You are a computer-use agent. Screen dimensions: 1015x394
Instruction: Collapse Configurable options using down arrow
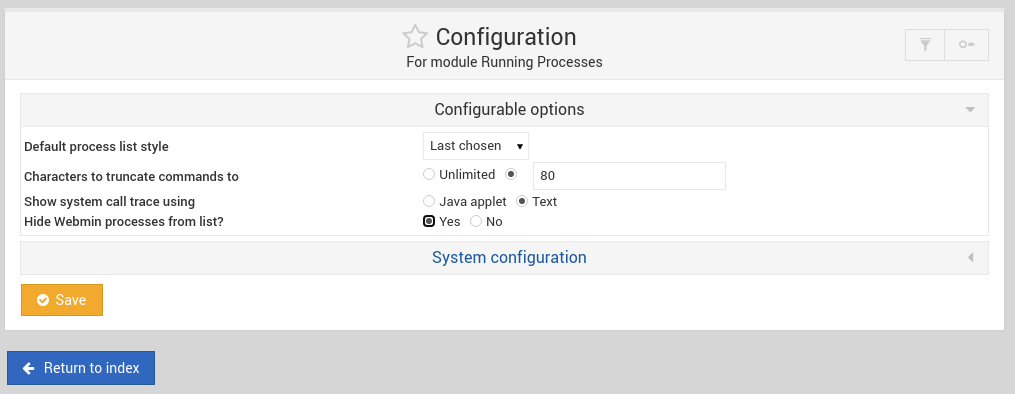[x=970, y=109]
